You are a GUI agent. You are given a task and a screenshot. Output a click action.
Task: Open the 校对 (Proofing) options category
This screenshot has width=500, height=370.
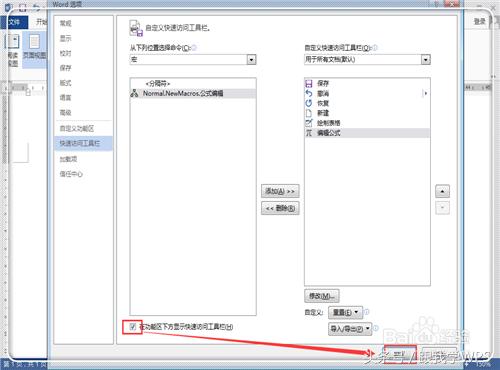pyautogui.click(x=65, y=53)
